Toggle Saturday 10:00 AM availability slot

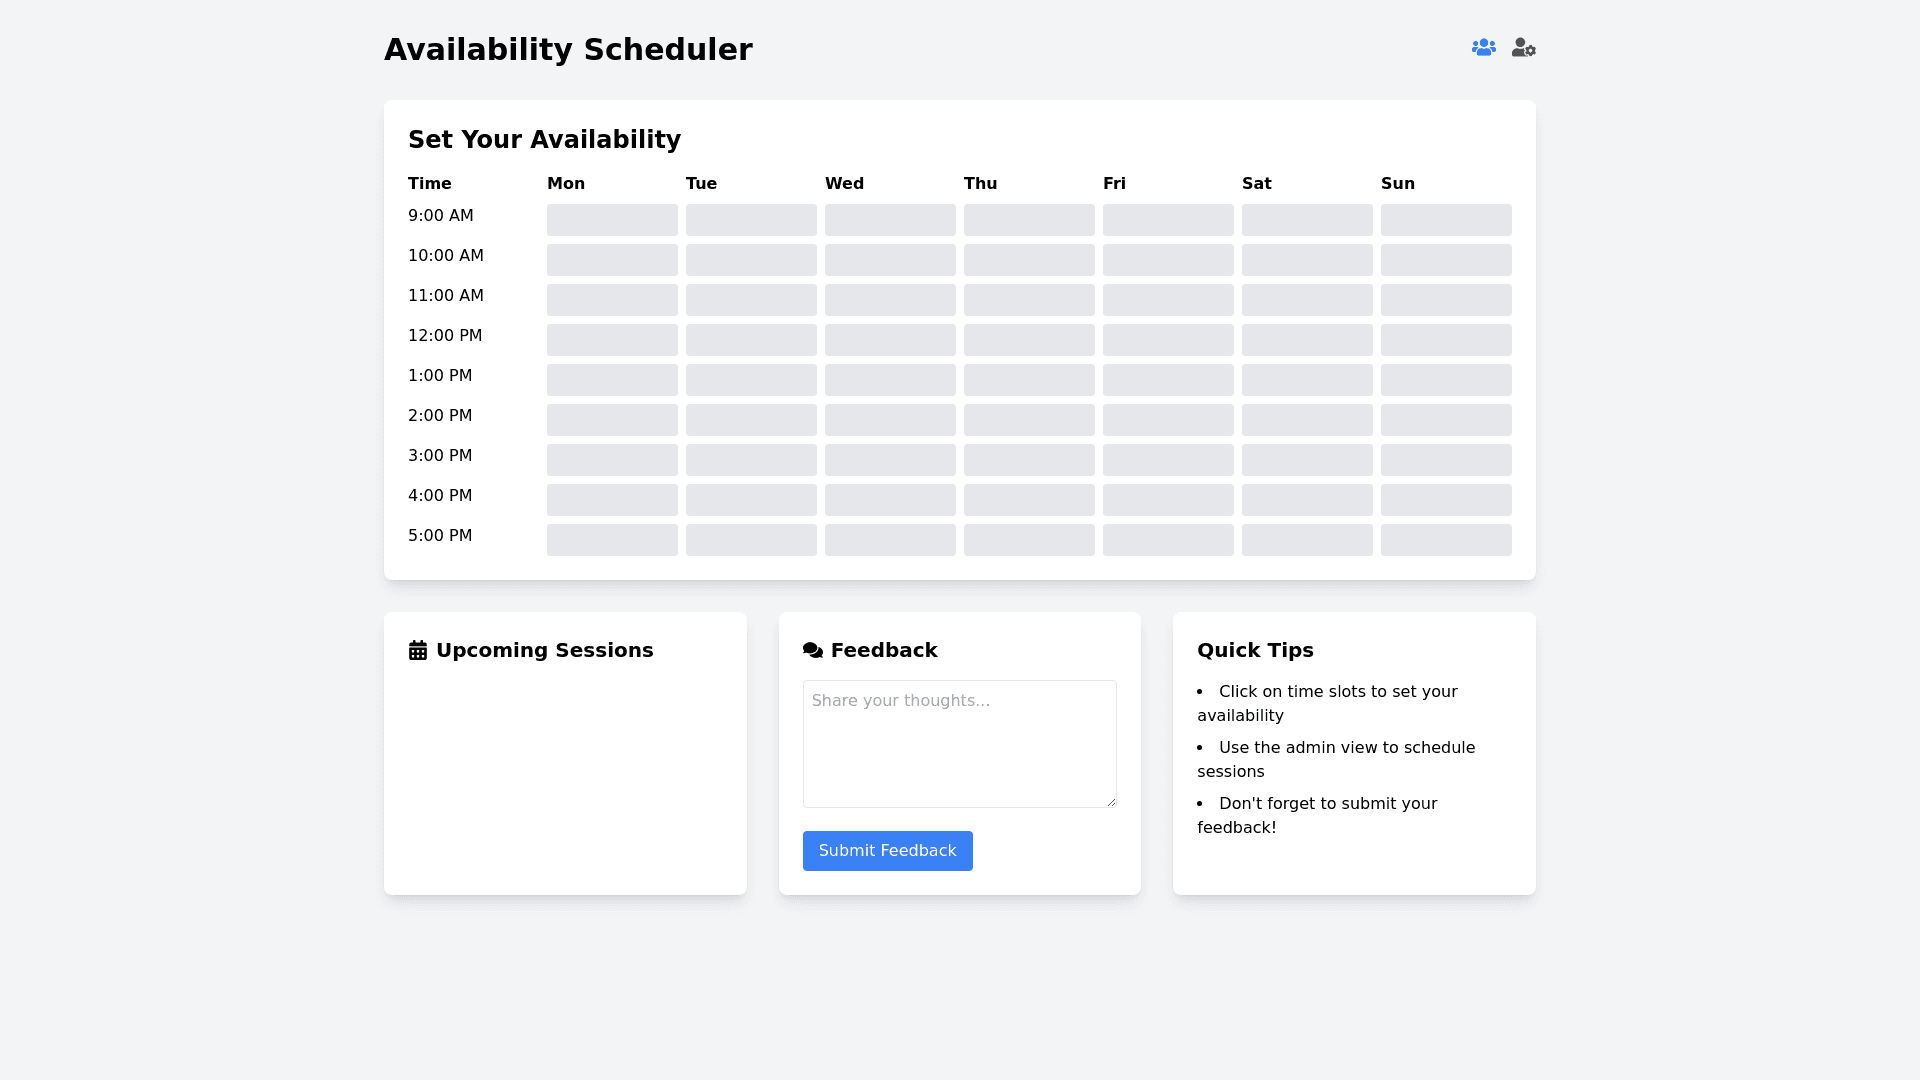click(x=1307, y=260)
